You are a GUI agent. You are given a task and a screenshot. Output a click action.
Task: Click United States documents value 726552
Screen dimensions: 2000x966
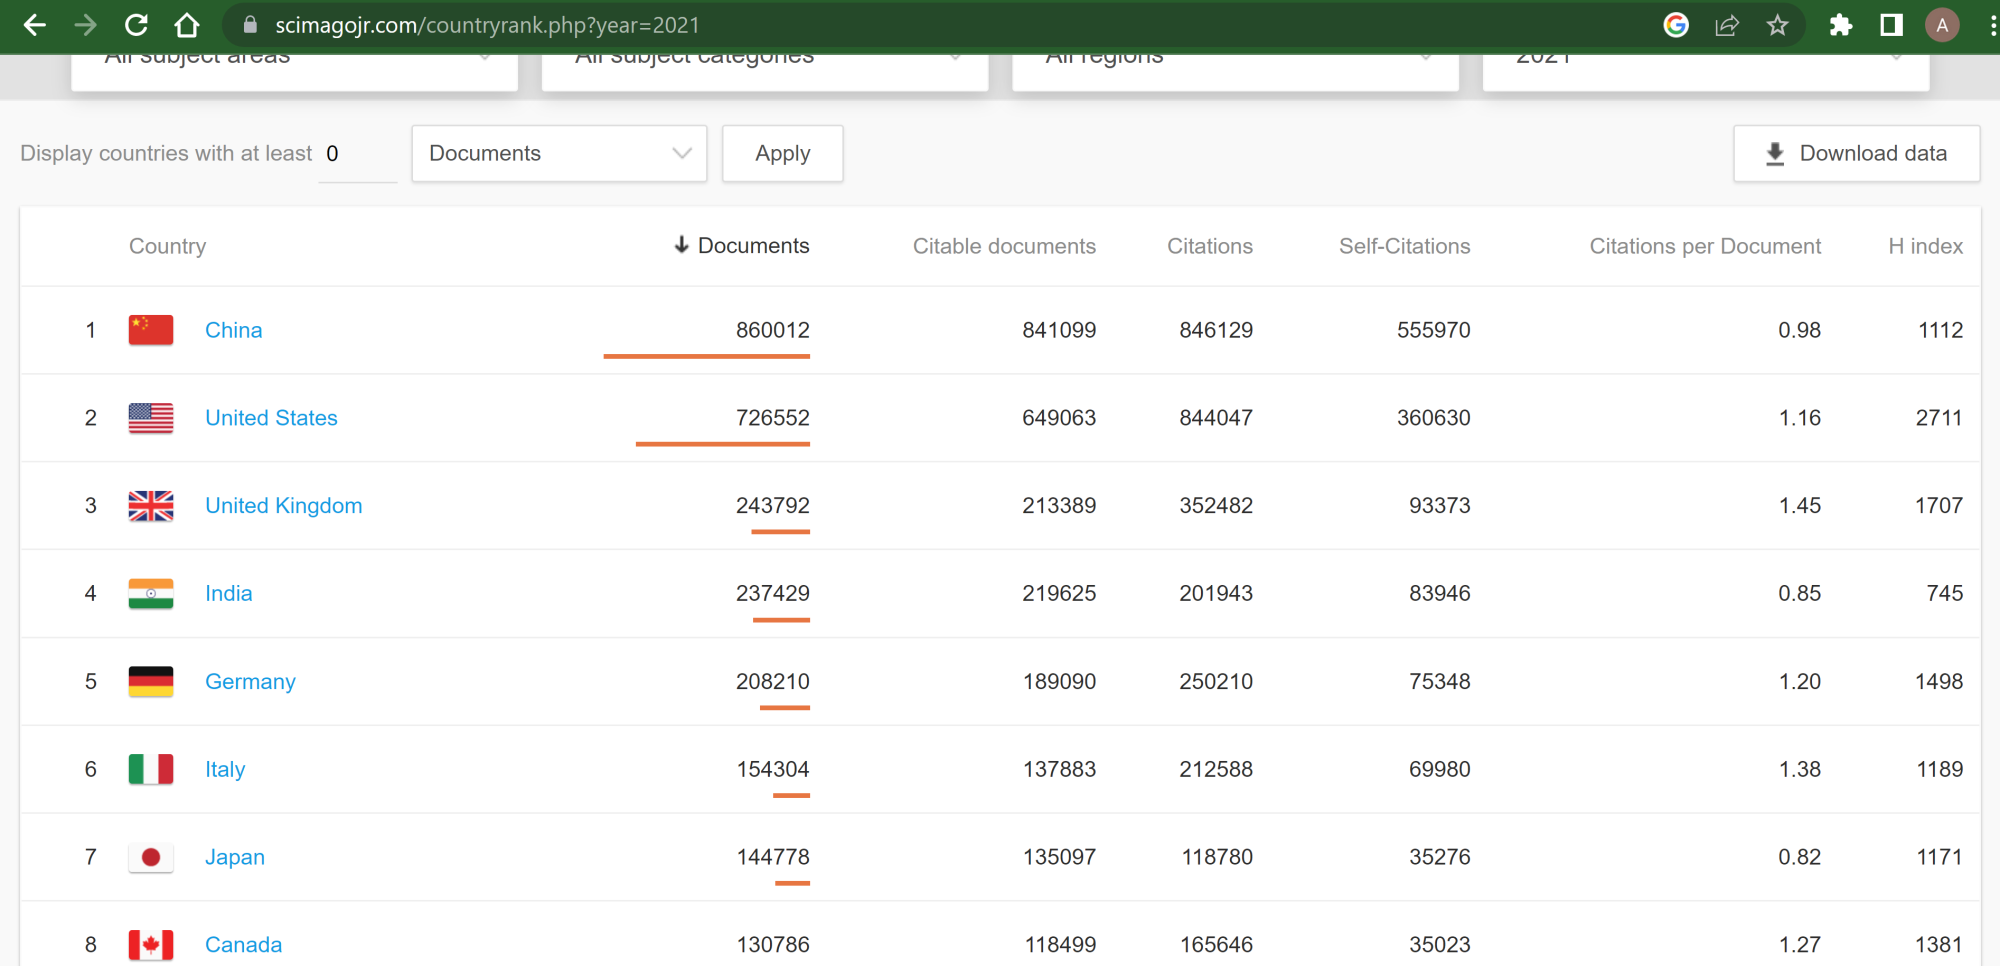(773, 418)
